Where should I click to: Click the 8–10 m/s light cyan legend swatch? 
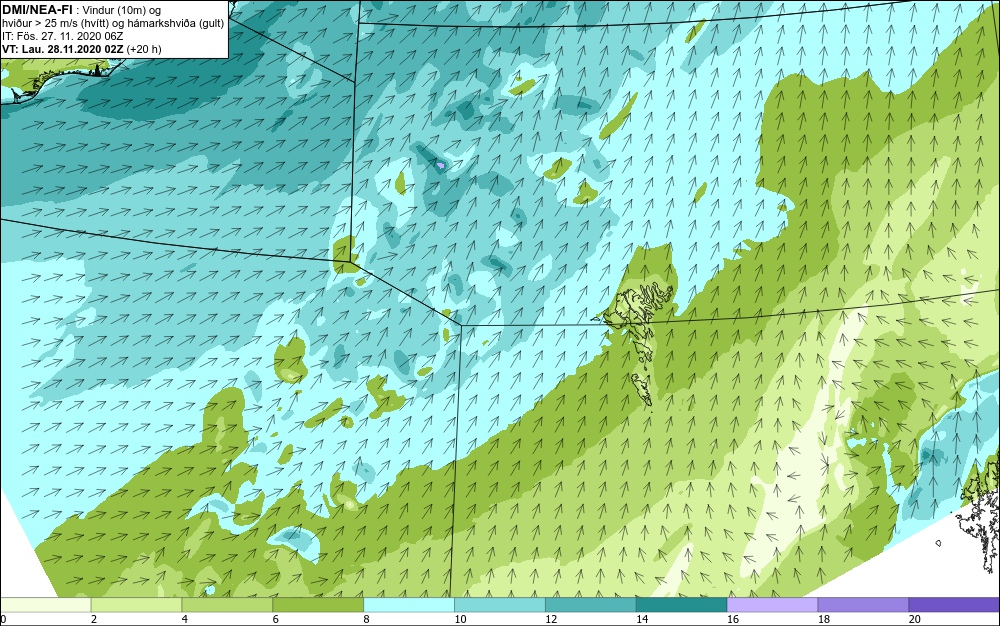tap(409, 604)
